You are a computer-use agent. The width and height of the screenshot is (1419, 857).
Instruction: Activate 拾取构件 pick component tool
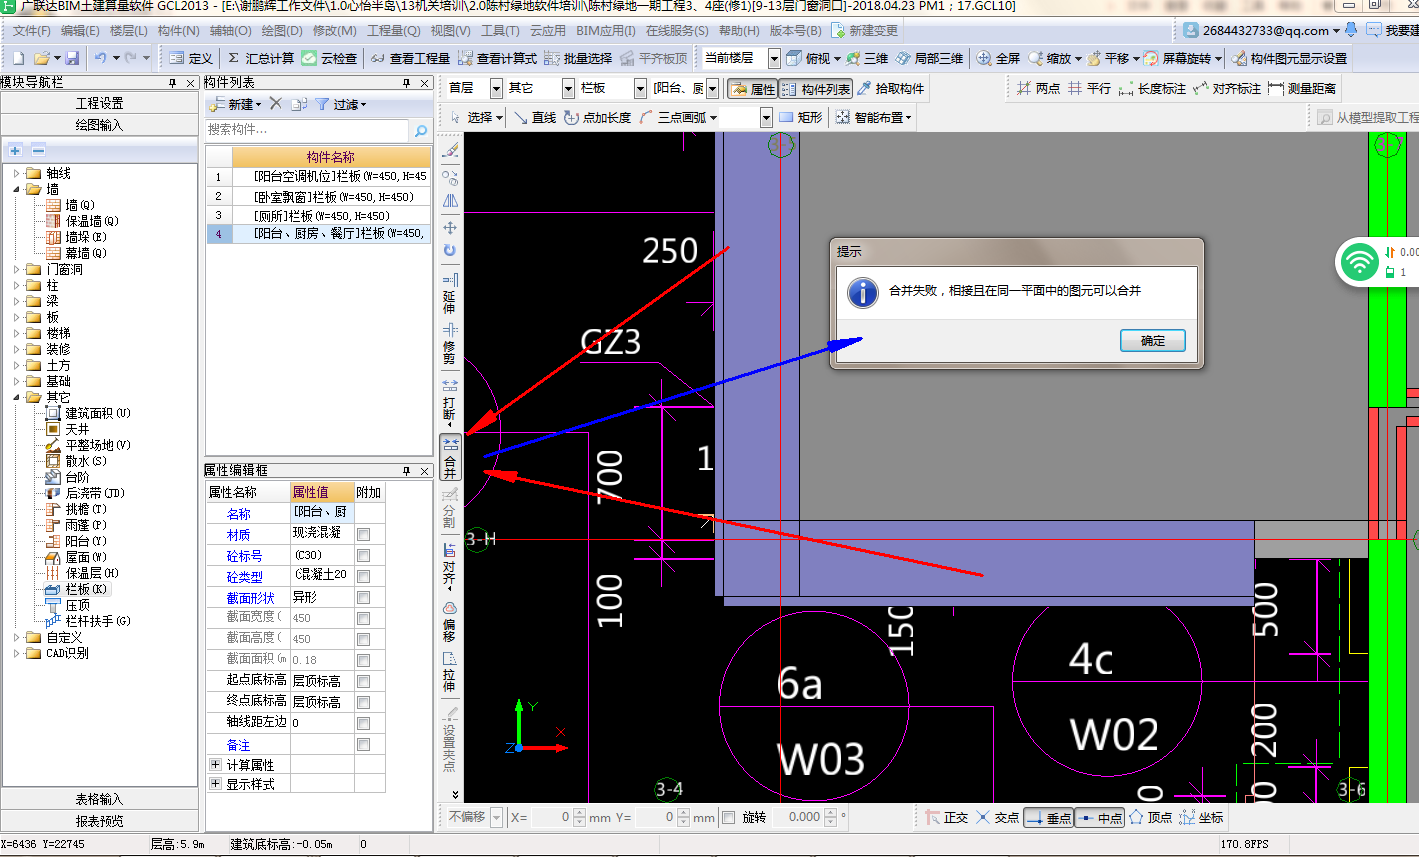[x=891, y=89]
